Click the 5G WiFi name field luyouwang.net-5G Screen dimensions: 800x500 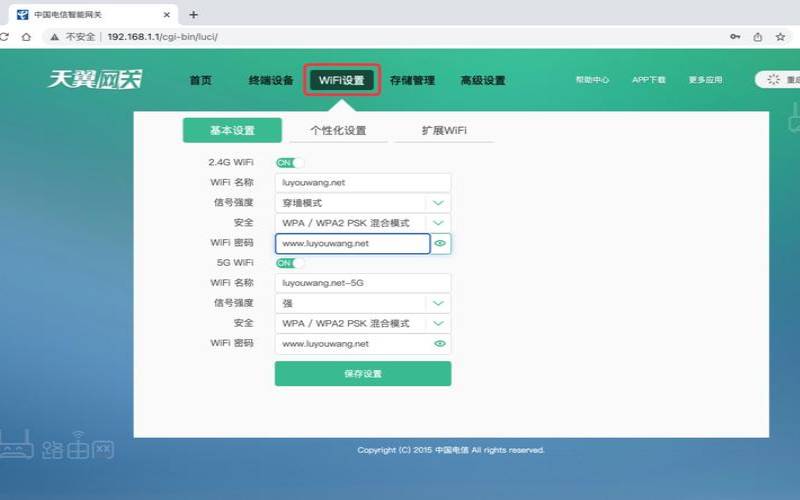click(x=363, y=283)
